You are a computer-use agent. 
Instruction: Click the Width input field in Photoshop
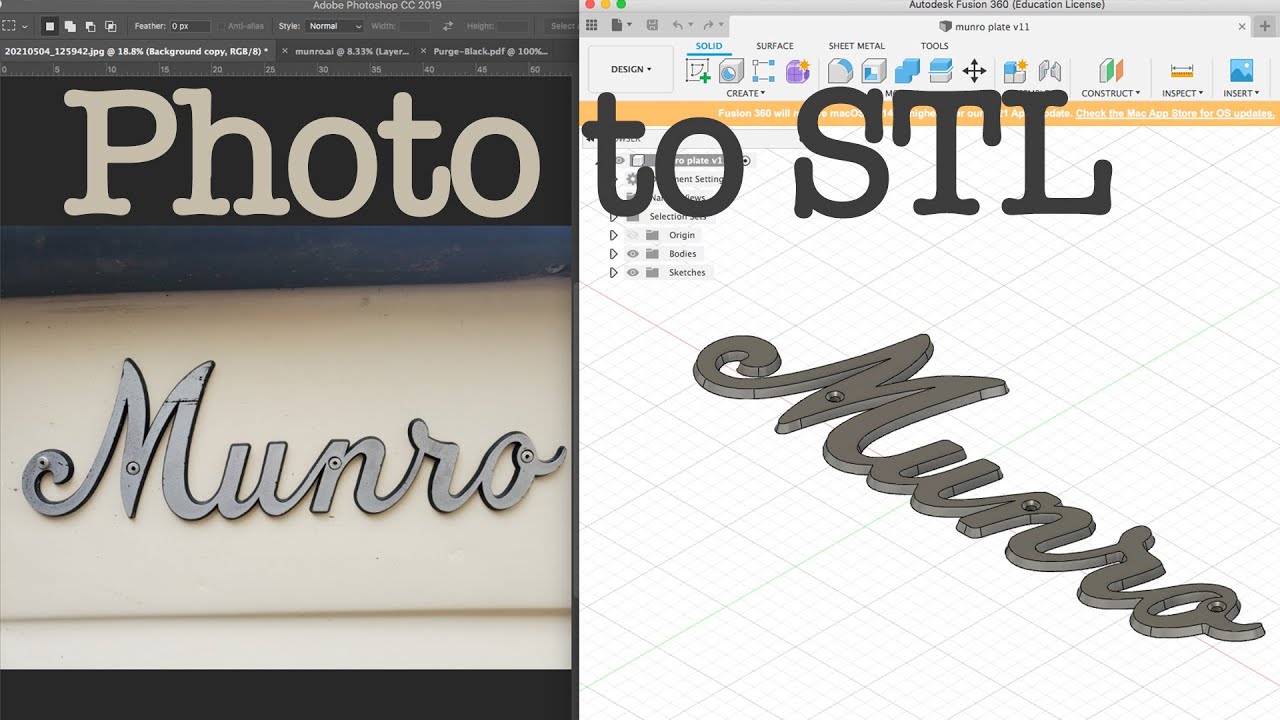tap(415, 26)
